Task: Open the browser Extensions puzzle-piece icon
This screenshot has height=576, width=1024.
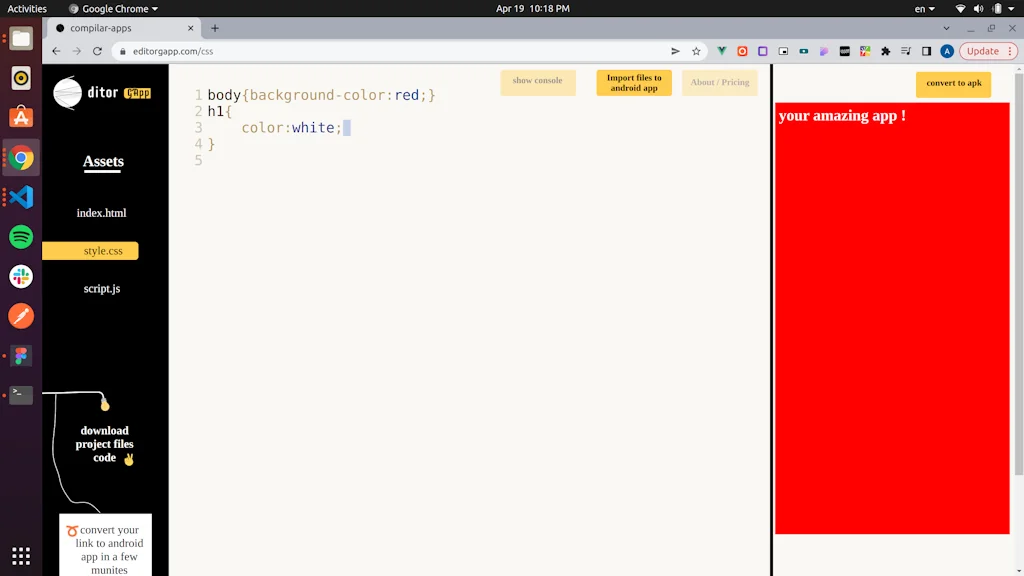Action: click(x=885, y=51)
